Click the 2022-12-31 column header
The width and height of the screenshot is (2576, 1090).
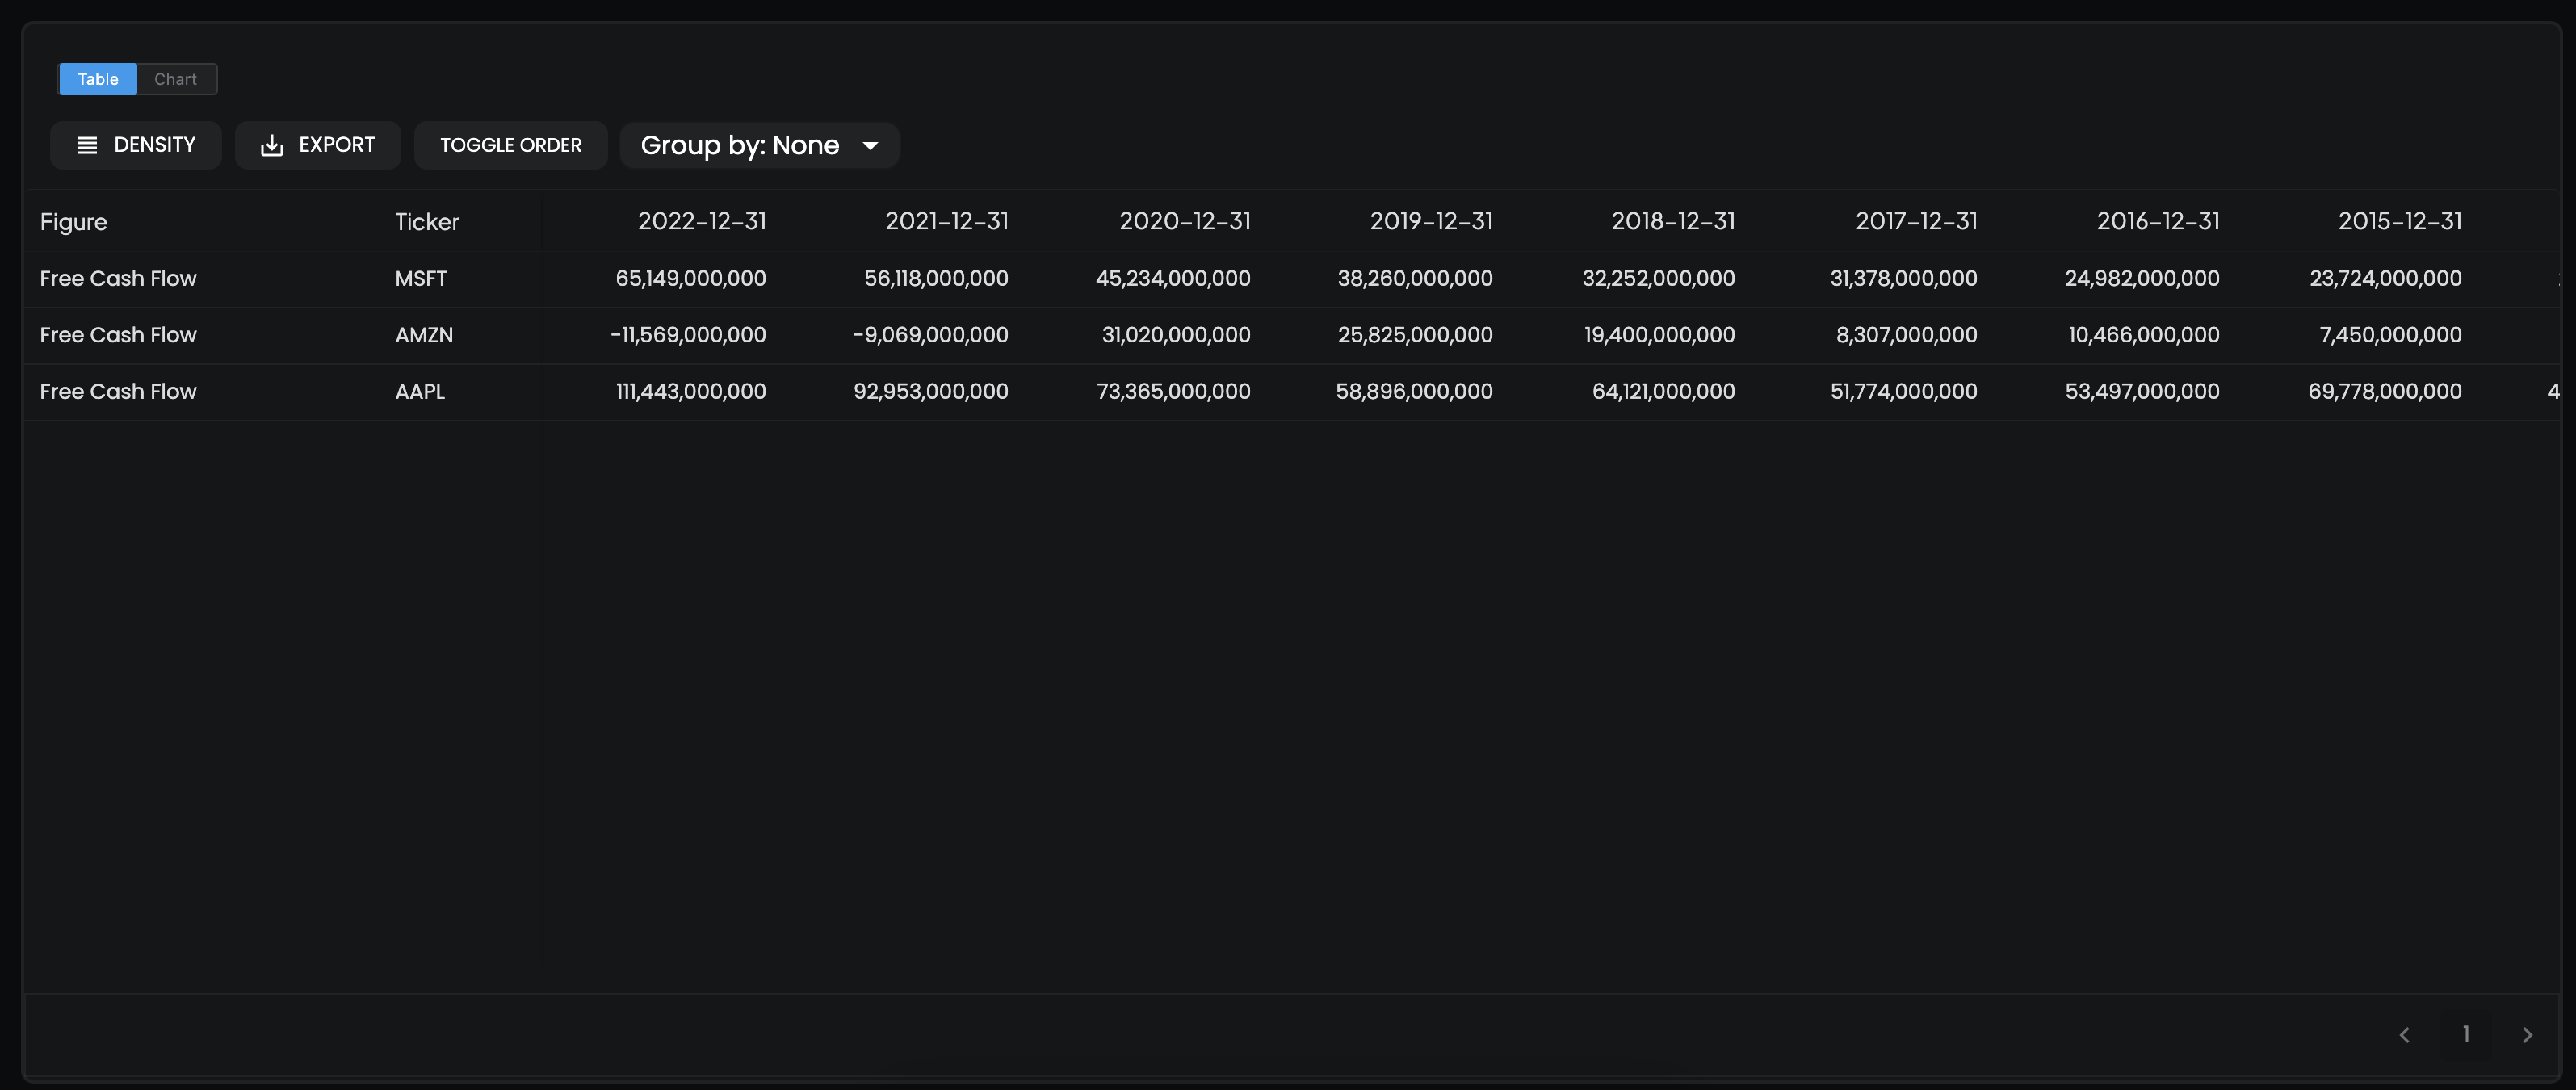[702, 221]
